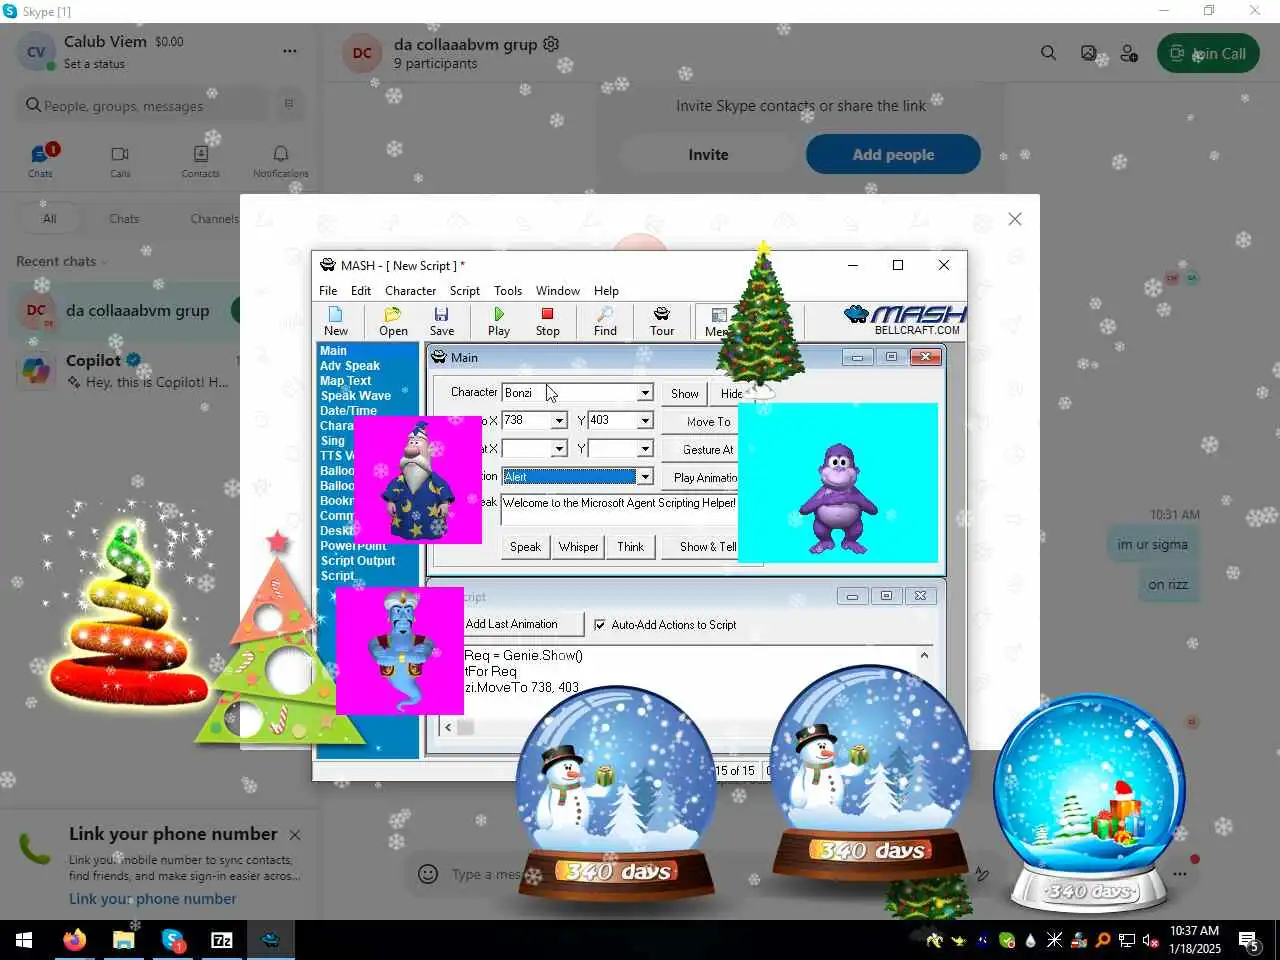
Task: Click the Move To button in MASH
Action: click(708, 422)
